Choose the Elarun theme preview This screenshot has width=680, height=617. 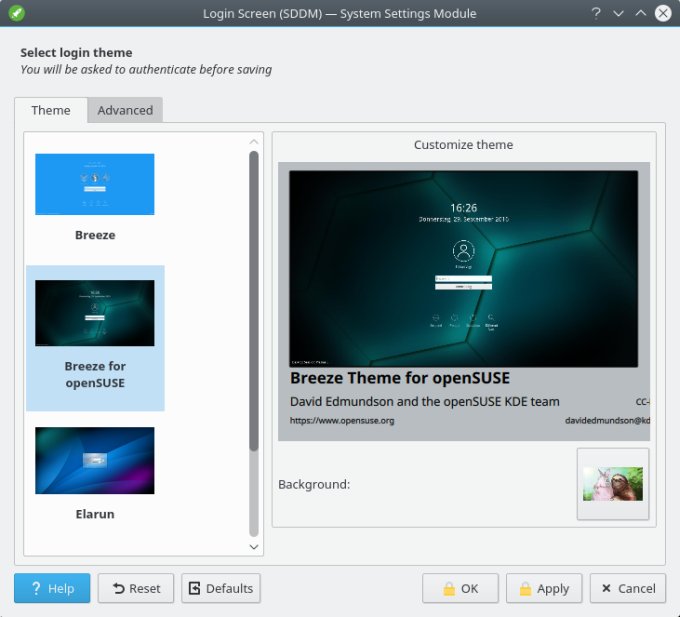pos(95,461)
